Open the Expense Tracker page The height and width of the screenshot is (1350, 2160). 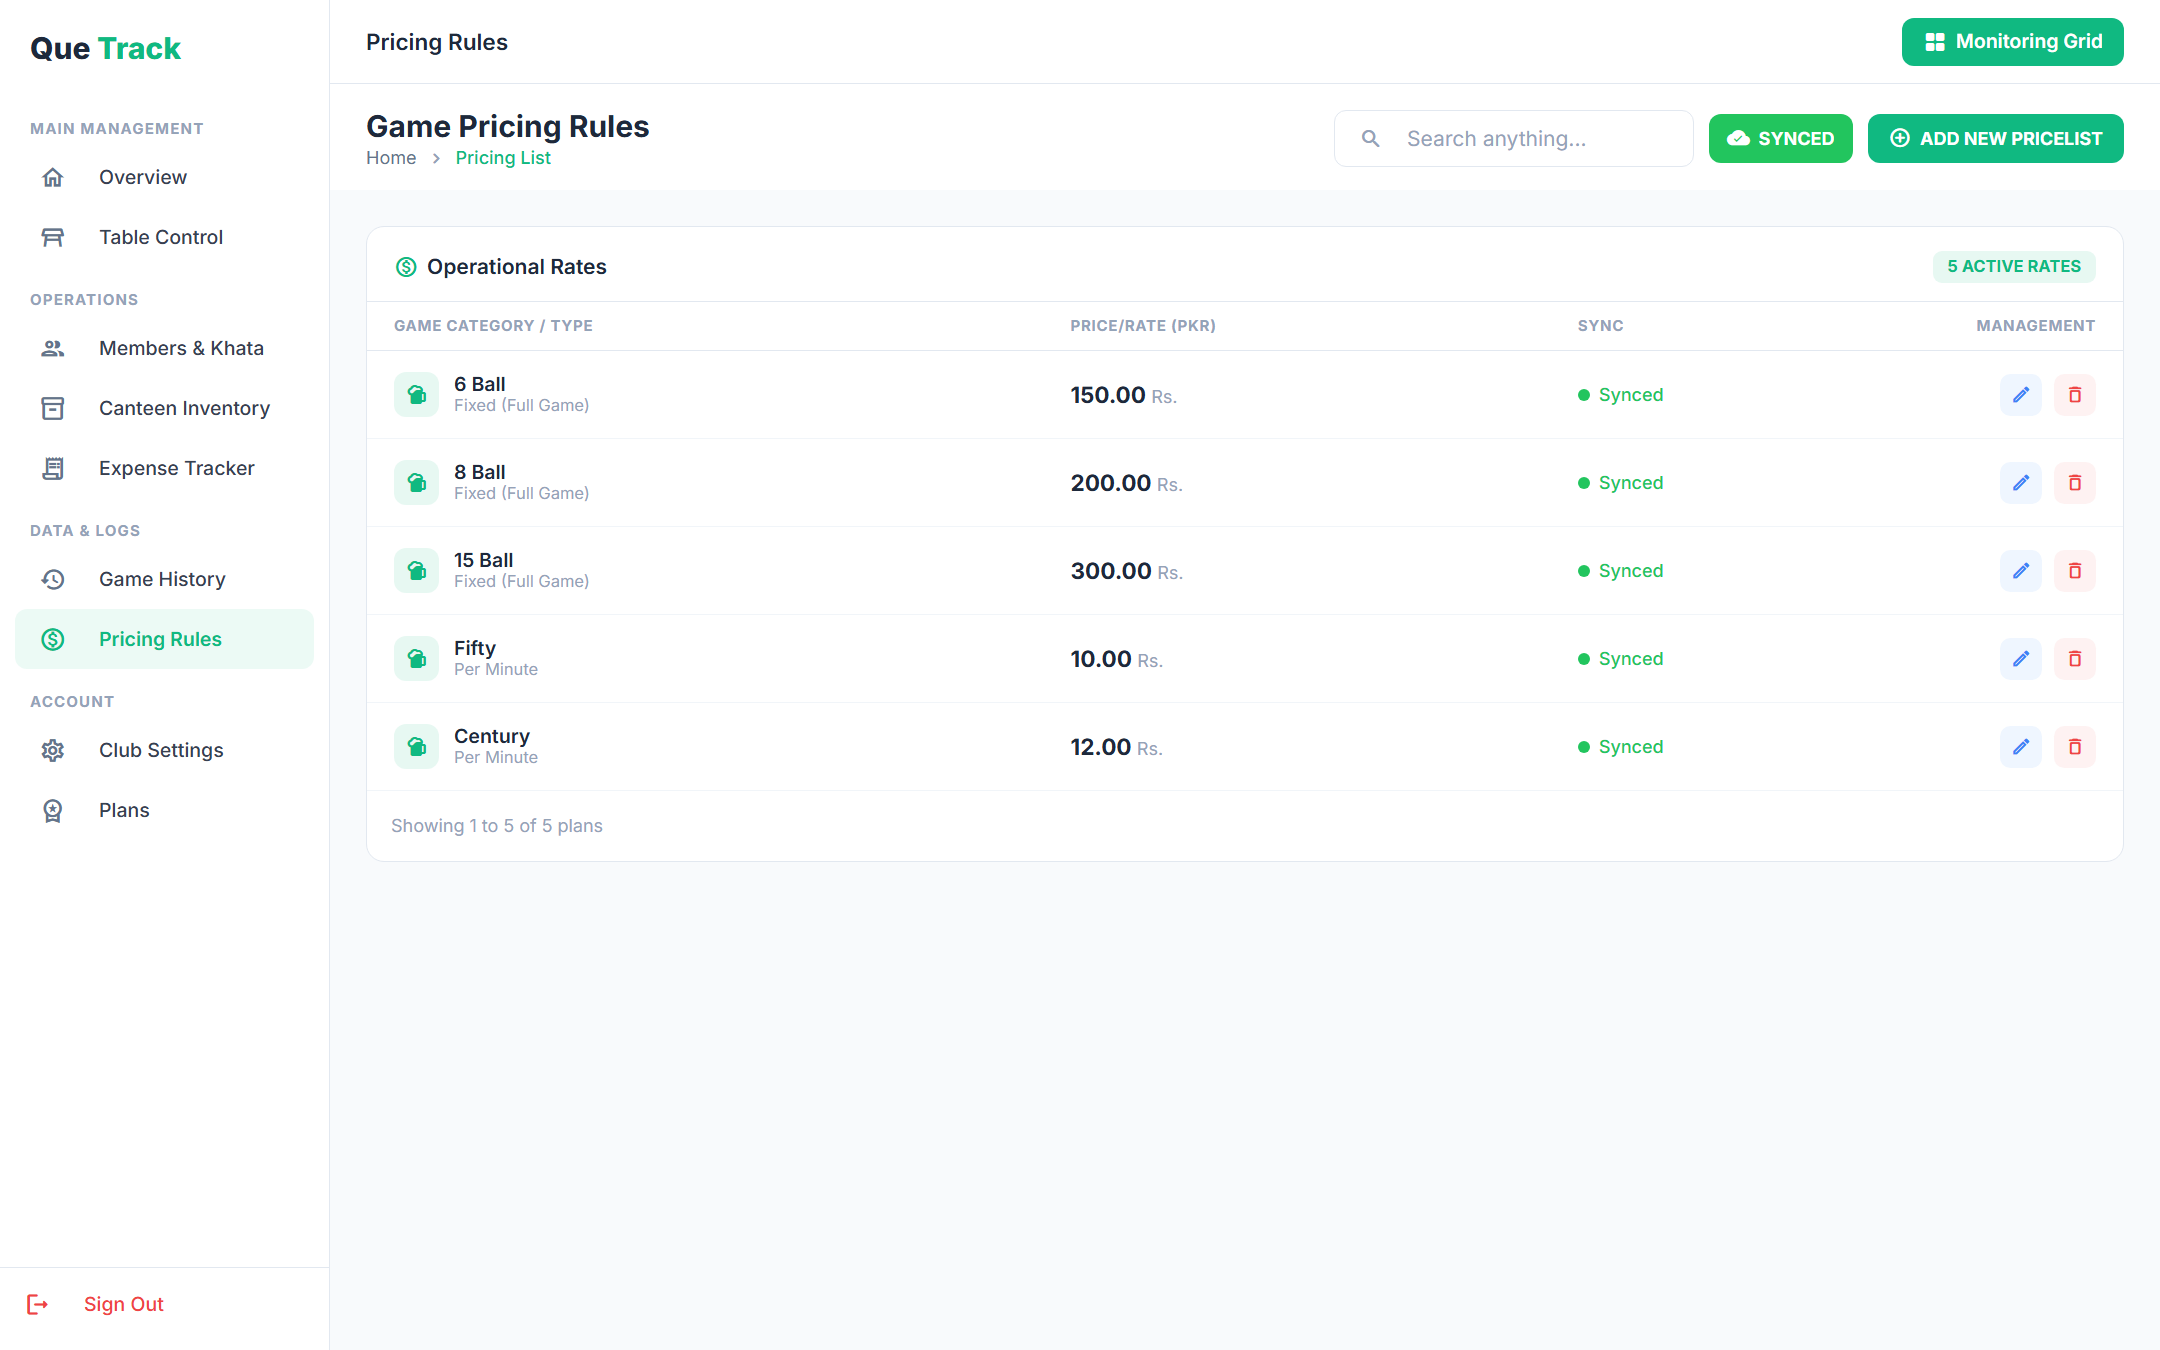click(164, 468)
